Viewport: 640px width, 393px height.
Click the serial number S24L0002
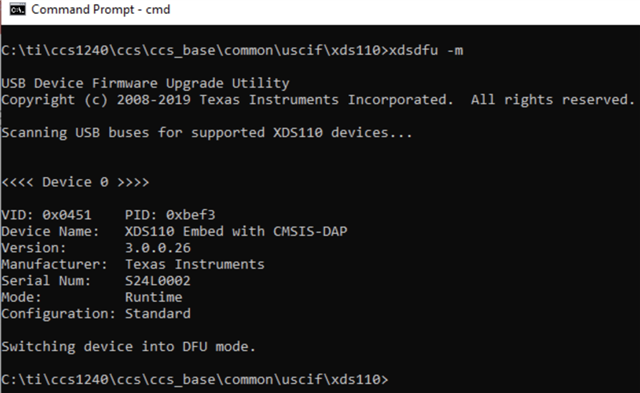point(158,281)
